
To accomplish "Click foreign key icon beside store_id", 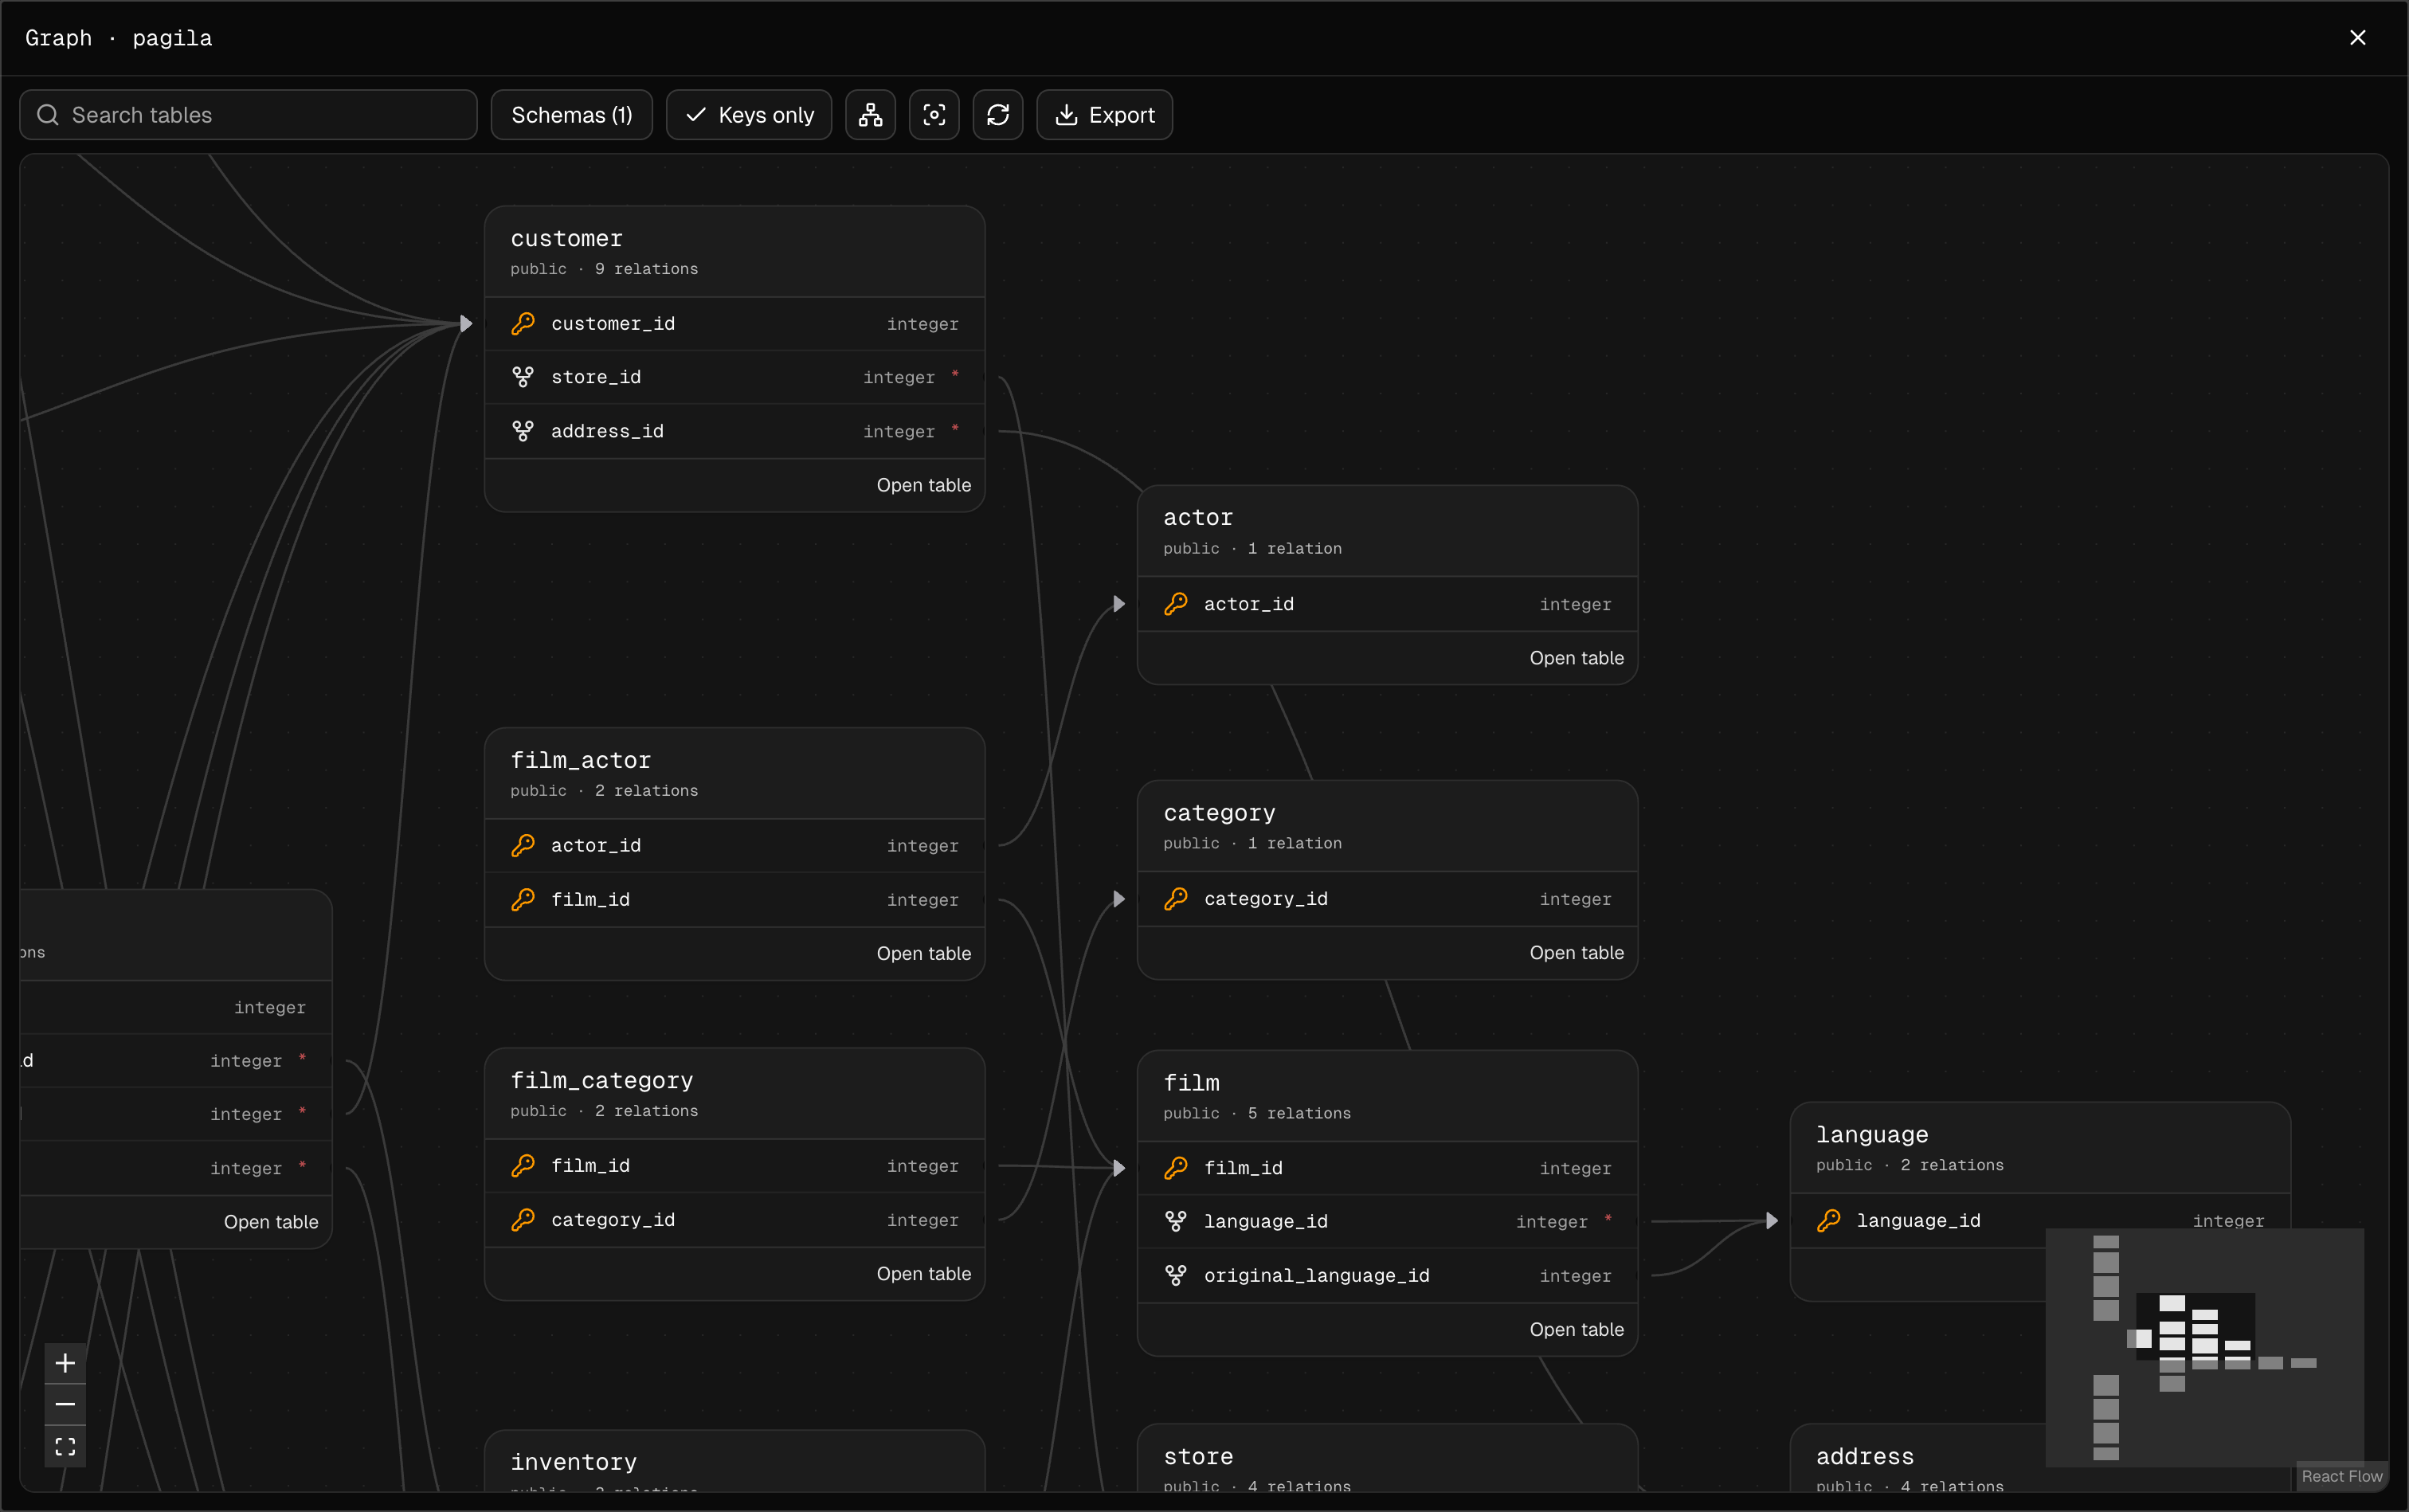I will [523, 377].
